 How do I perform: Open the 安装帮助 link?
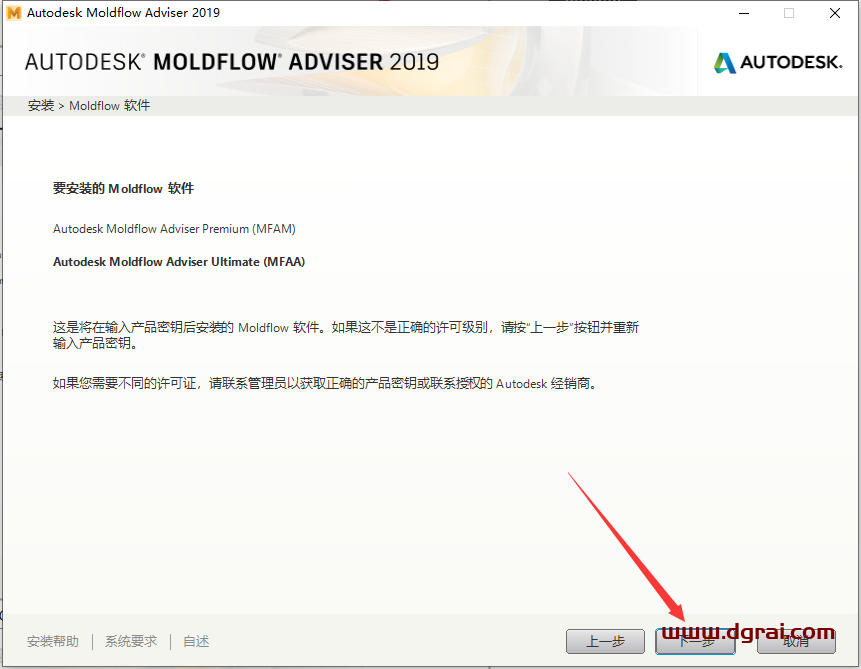[53, 642]
